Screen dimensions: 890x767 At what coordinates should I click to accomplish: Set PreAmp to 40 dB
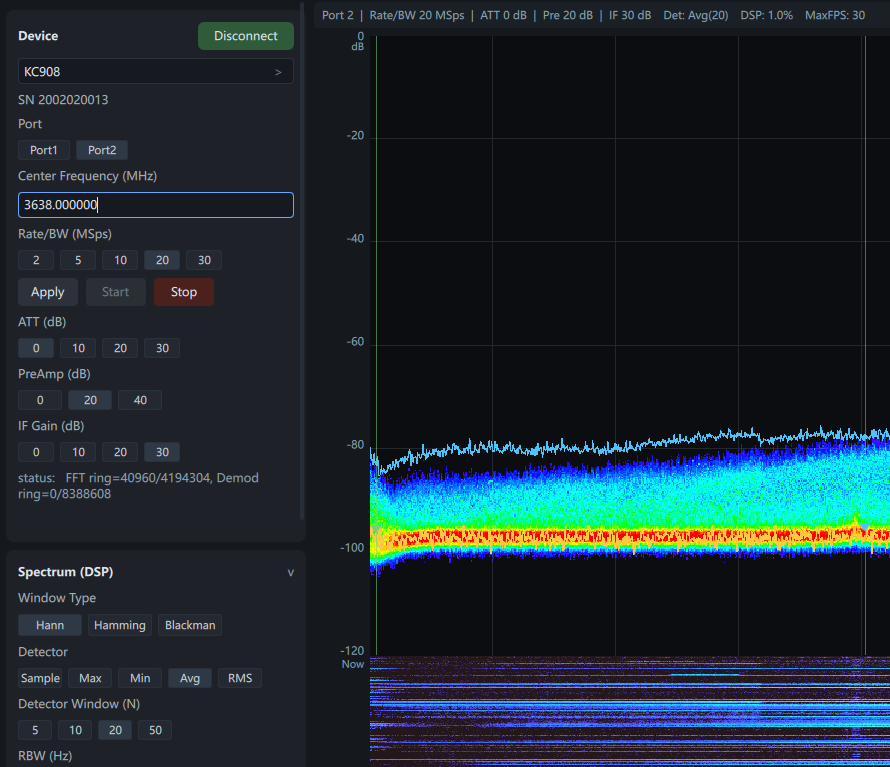coord(139,399)
